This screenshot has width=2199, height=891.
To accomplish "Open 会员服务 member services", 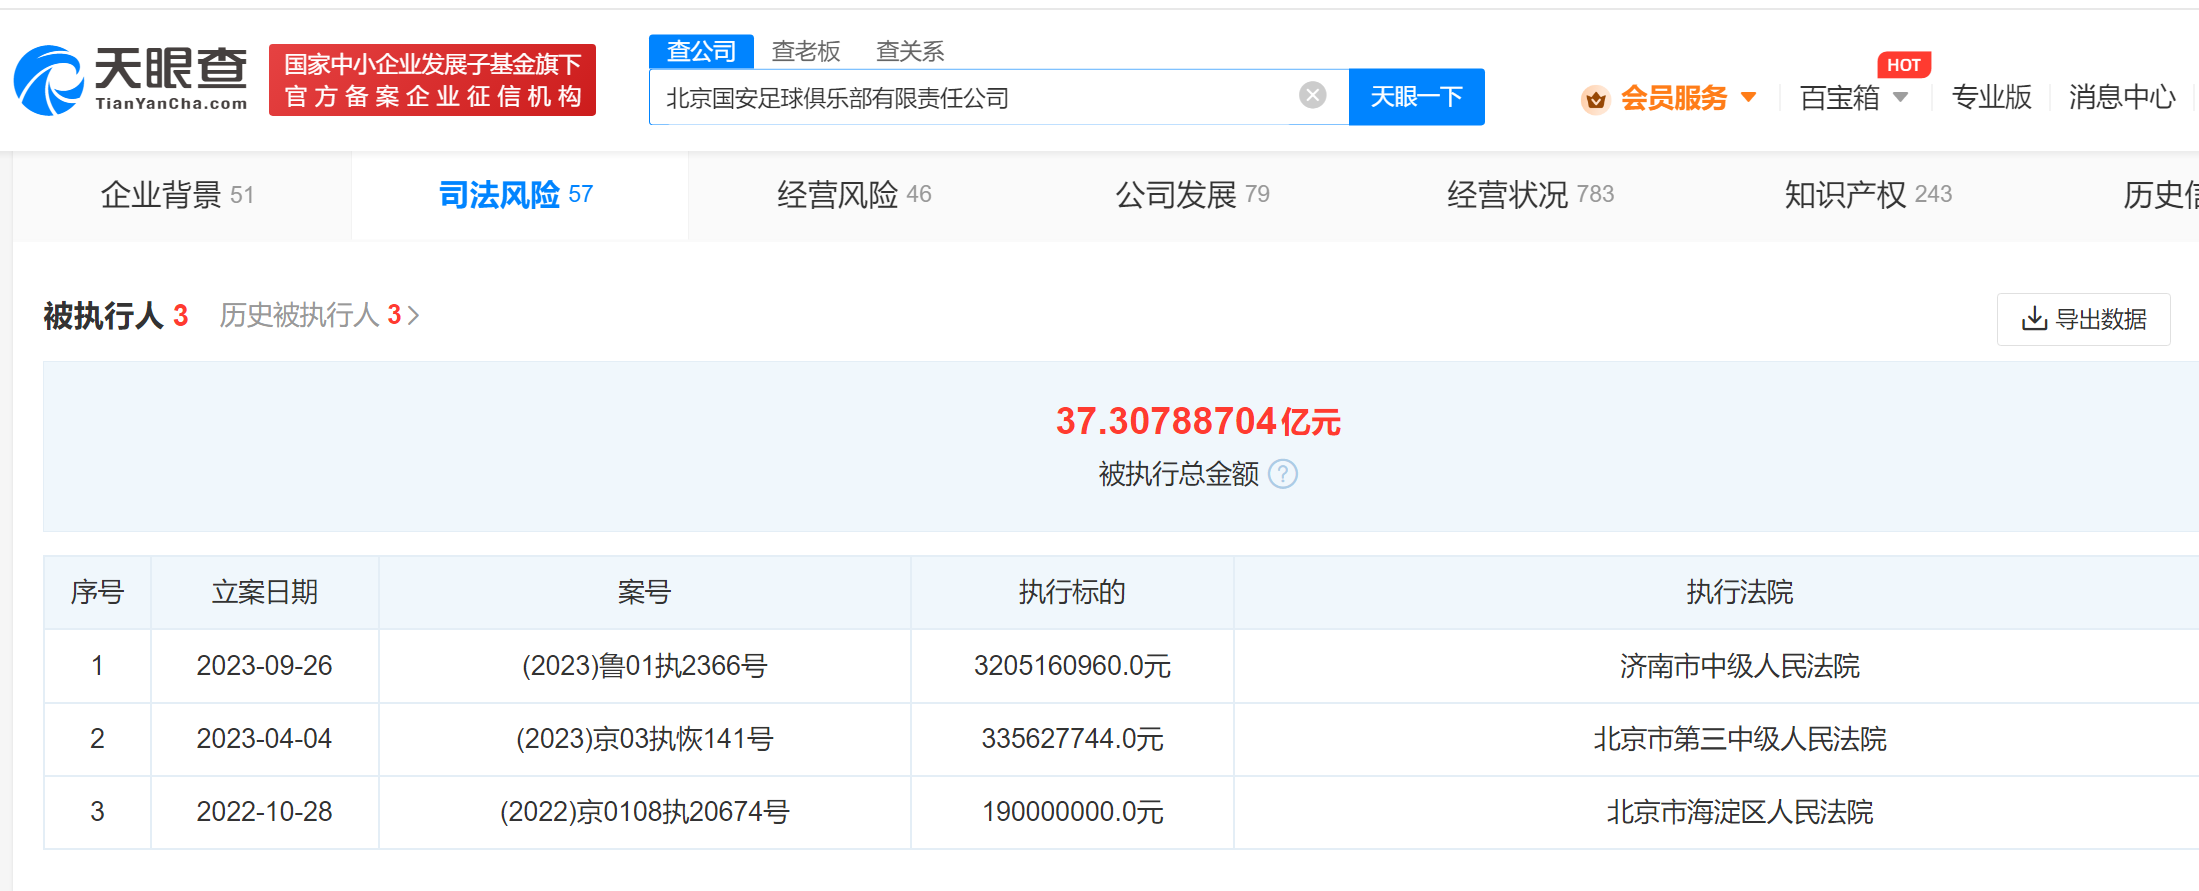I will tap(1673, 98).
